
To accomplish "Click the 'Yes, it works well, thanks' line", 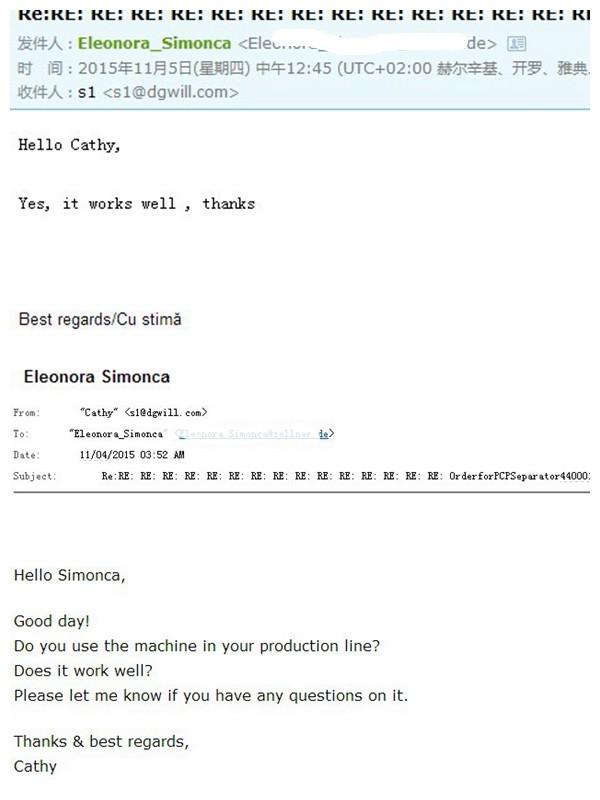I will (x=137, y=203).
